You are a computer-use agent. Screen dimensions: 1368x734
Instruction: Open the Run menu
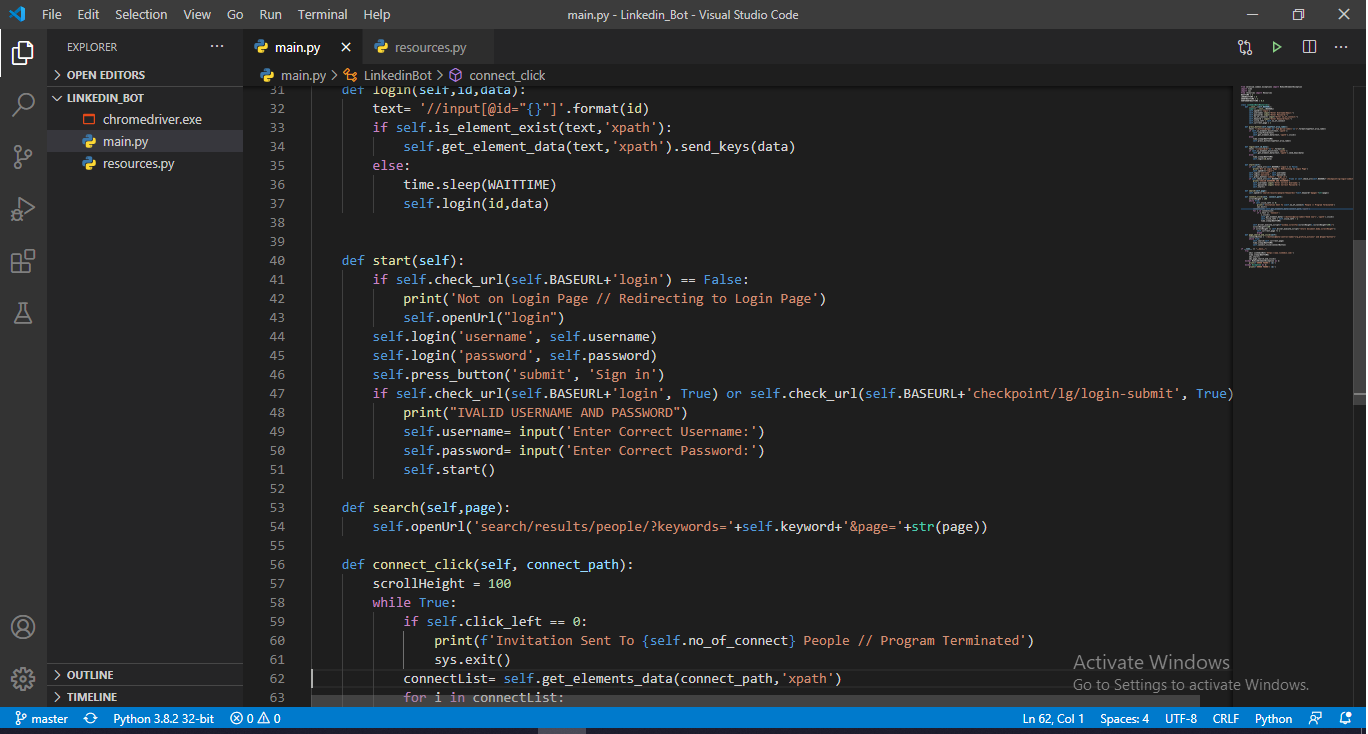270,15
